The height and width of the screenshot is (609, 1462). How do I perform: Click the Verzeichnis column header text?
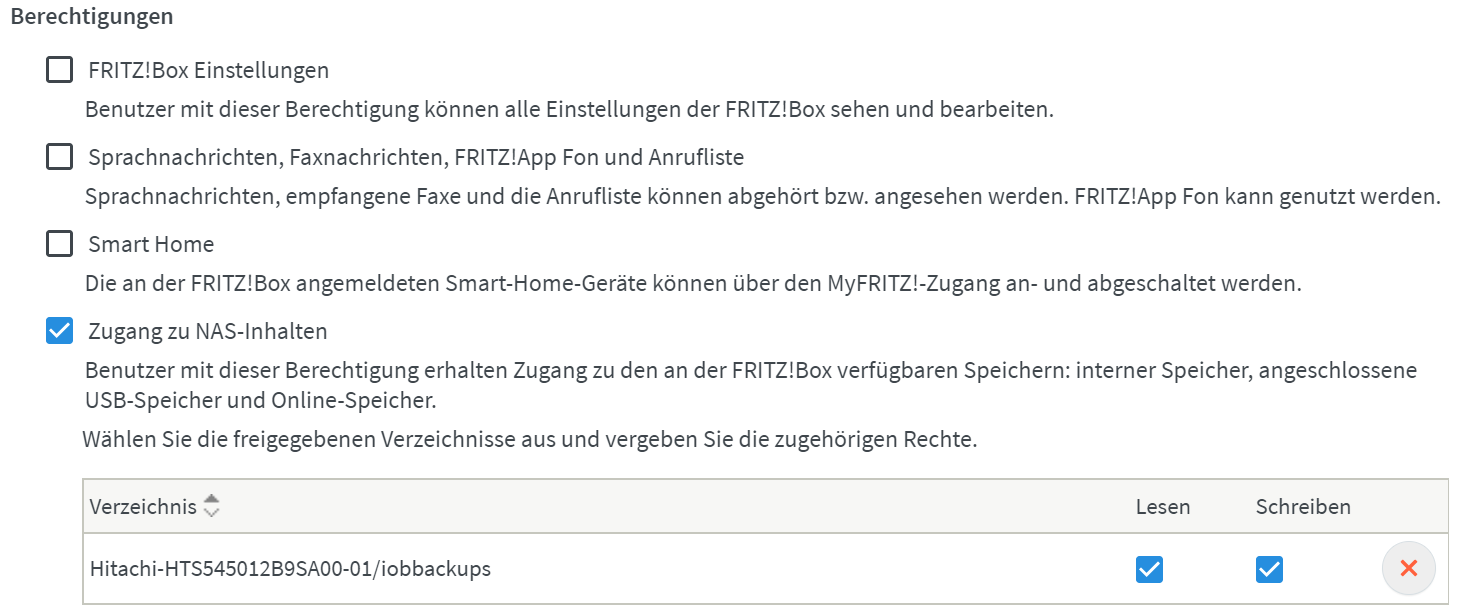(143, 506)
